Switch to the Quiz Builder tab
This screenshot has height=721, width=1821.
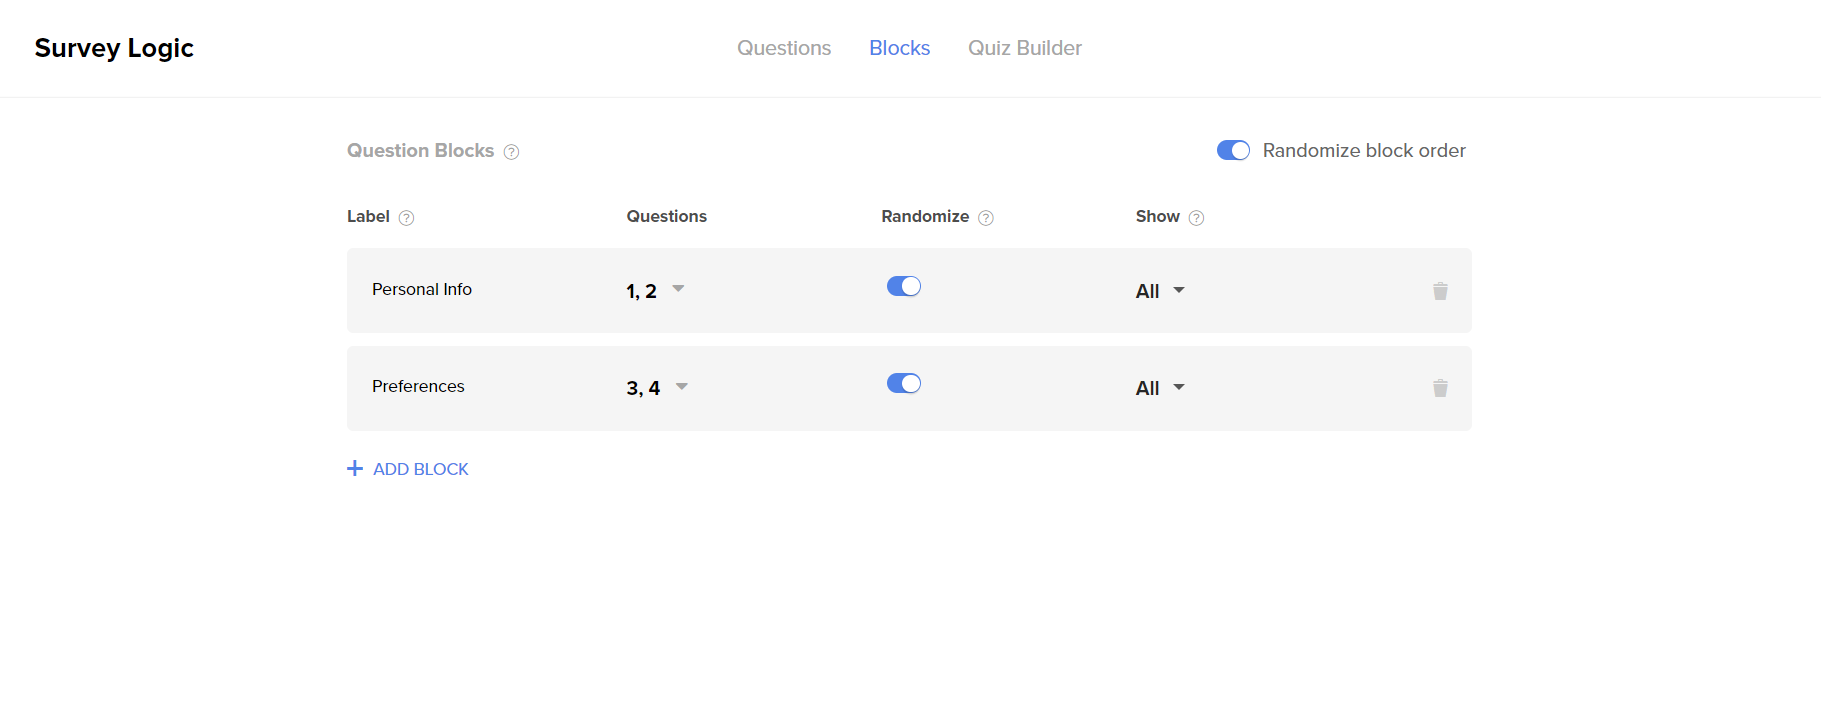[x=1024, y=48]
